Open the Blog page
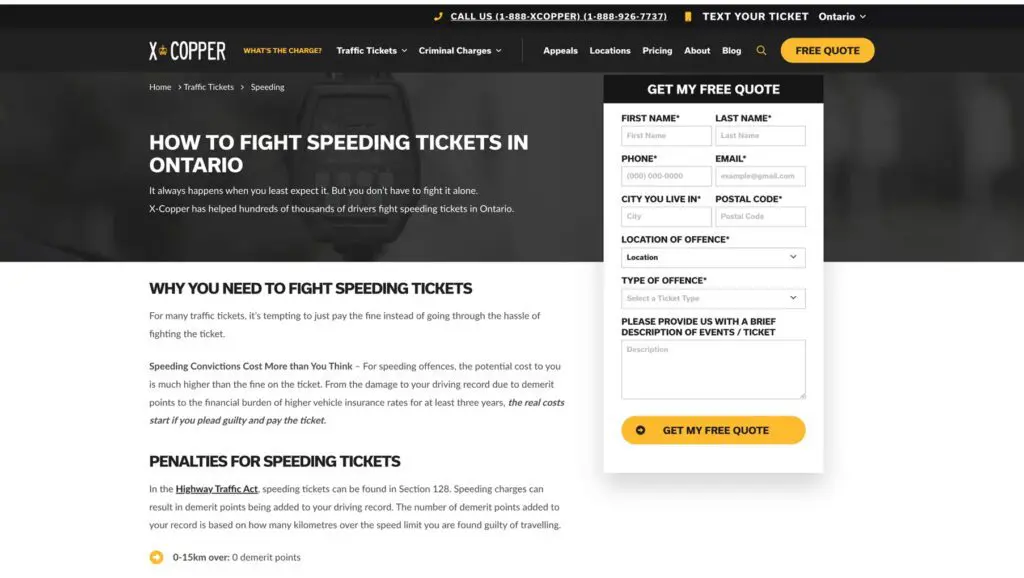 pos(732,51)
